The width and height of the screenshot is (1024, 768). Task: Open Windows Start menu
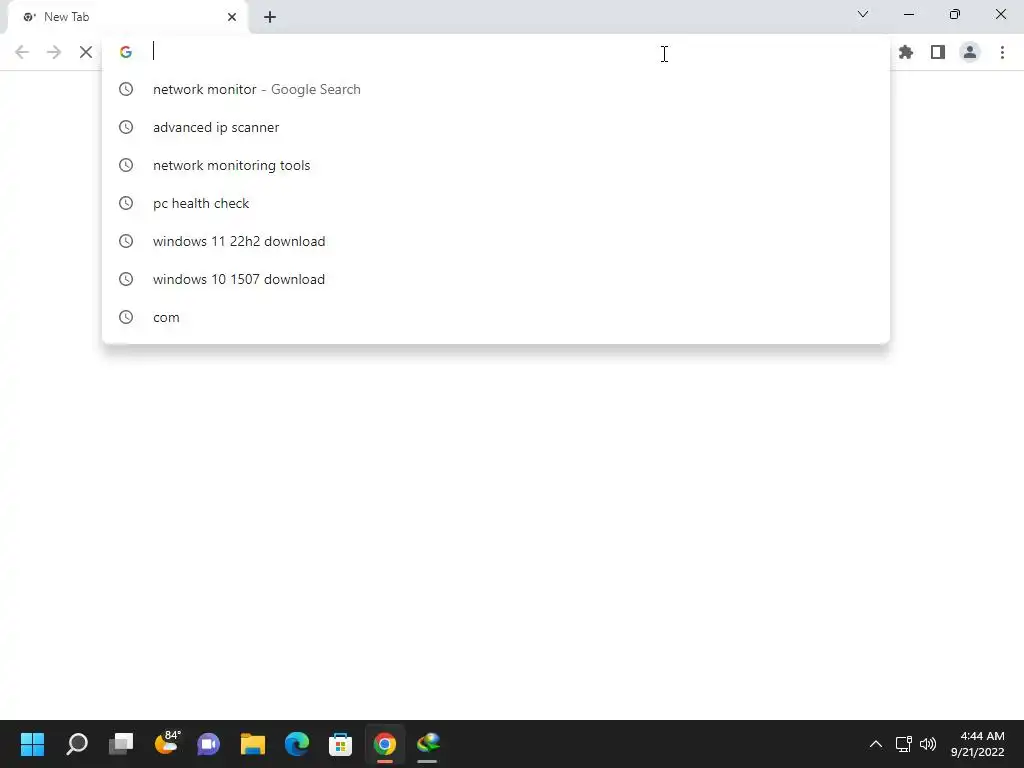[x=33, y=744]
